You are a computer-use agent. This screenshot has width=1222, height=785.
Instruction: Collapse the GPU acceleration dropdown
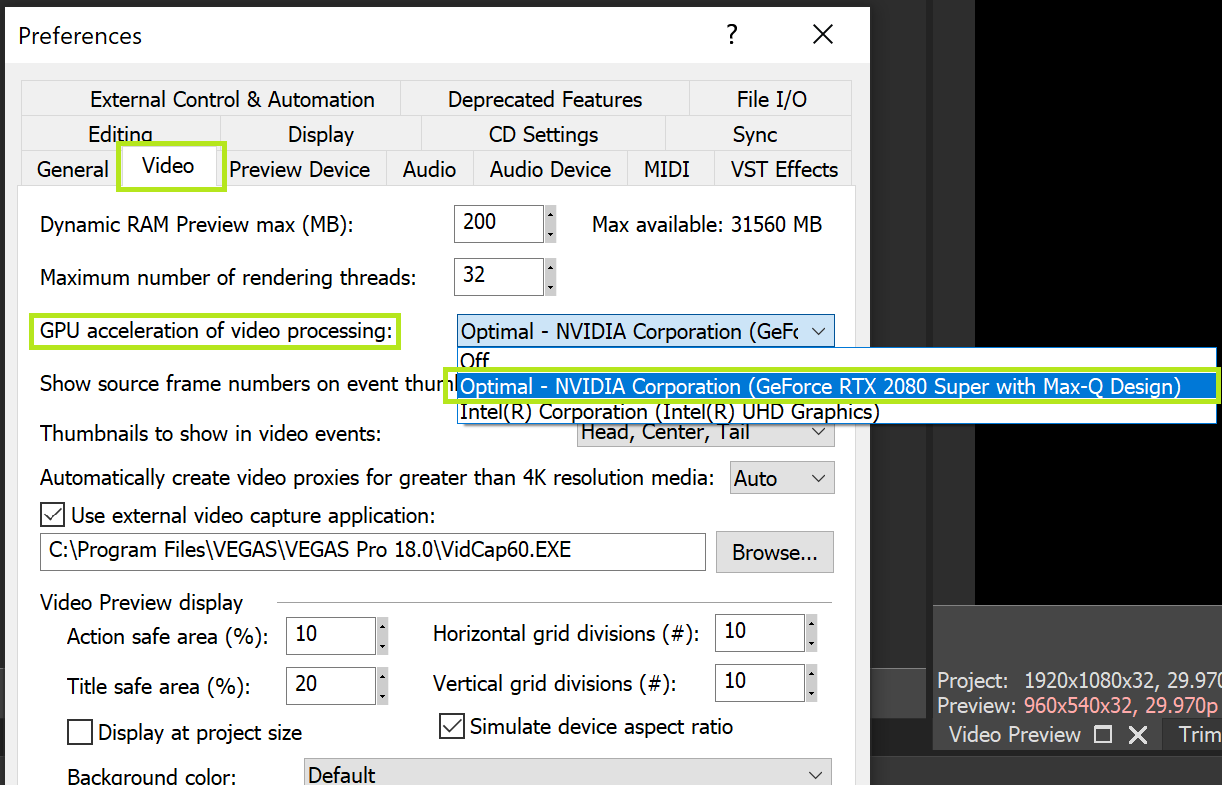(x=819, y=331)
